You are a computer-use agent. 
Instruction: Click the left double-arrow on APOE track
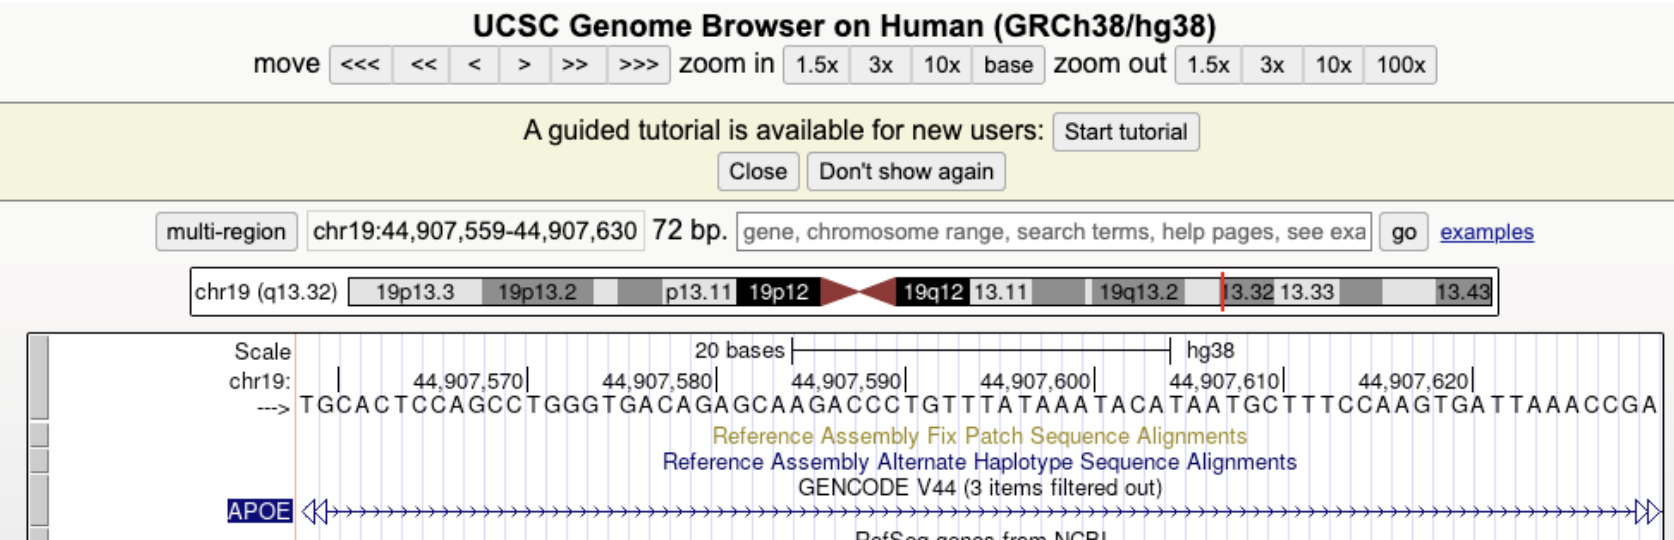coord(315,512)
